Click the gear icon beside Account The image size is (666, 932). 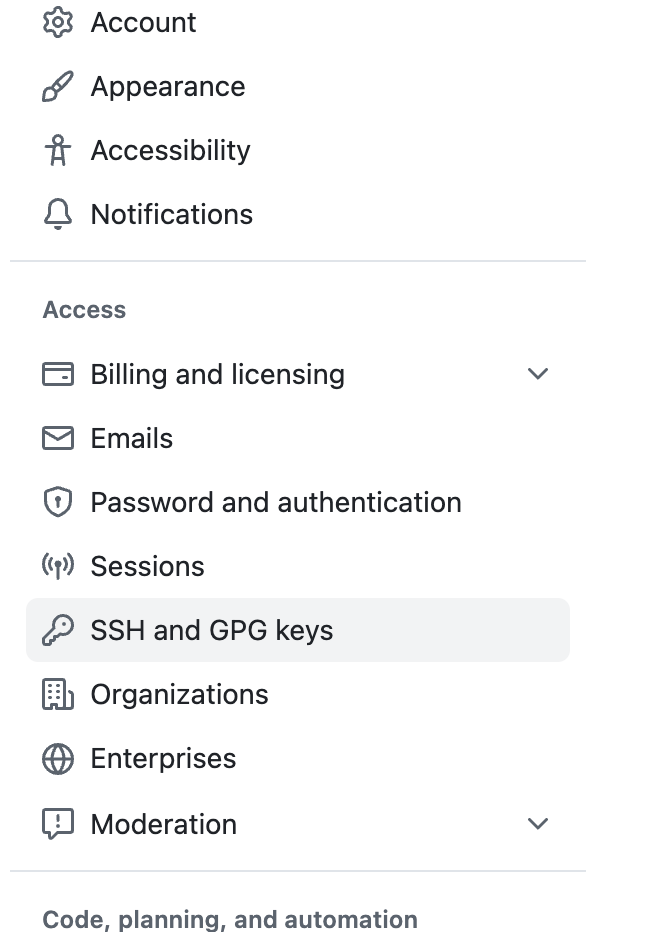(58, 22)
